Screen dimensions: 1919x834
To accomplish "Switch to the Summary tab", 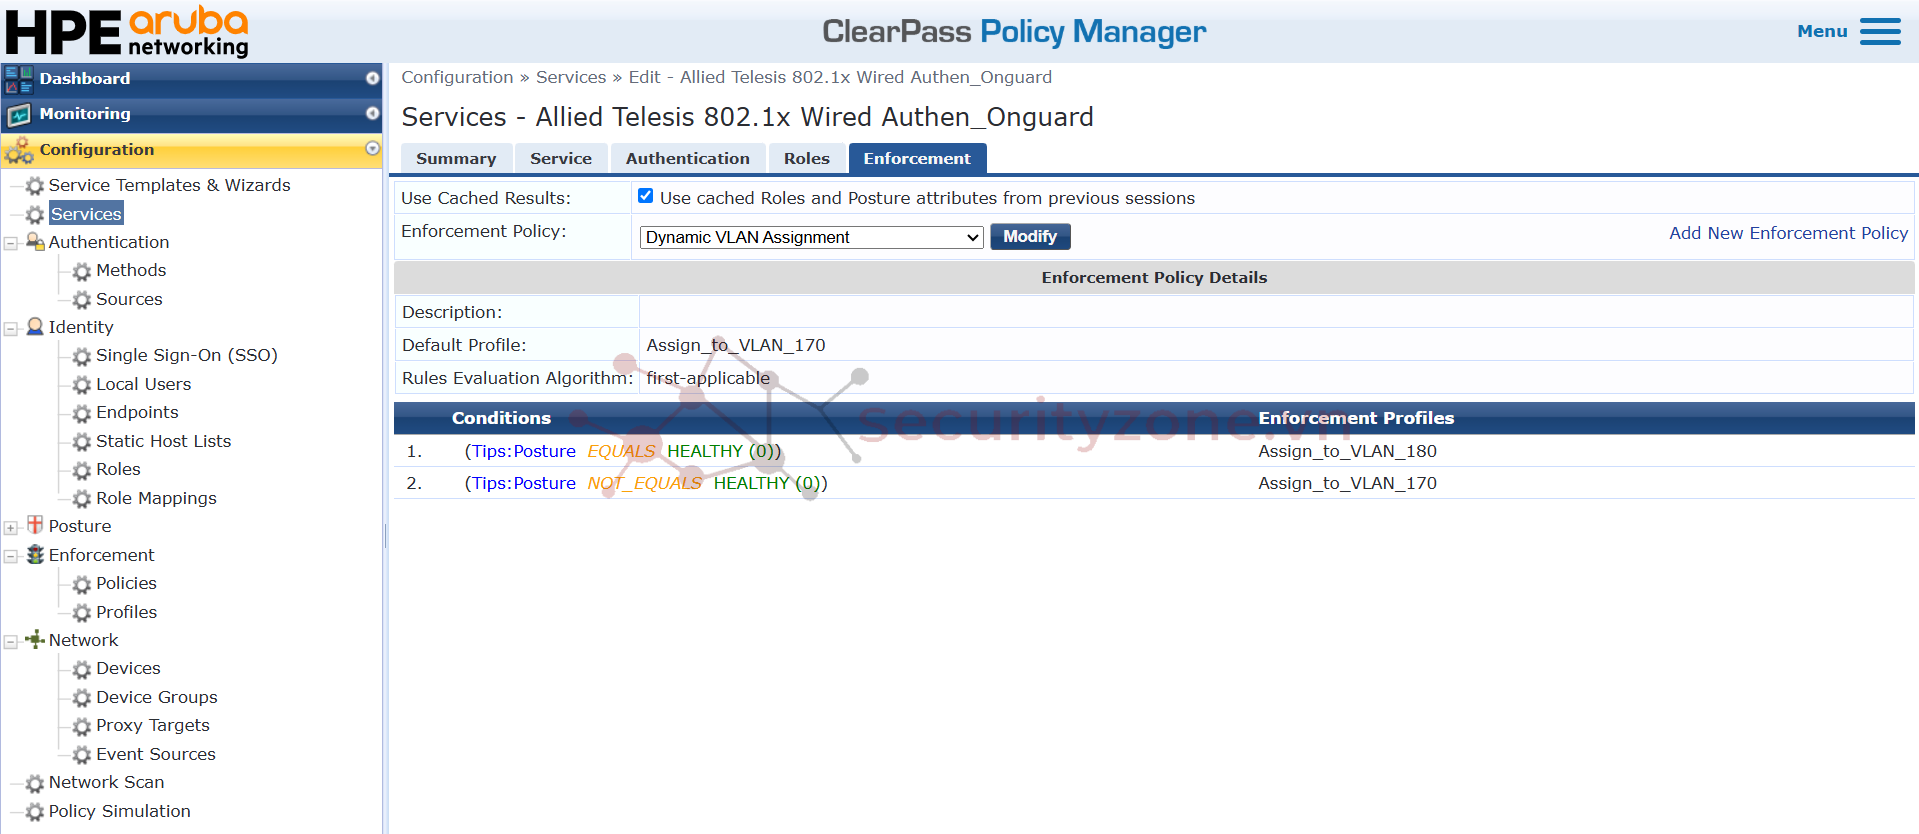I will (456, 159).
